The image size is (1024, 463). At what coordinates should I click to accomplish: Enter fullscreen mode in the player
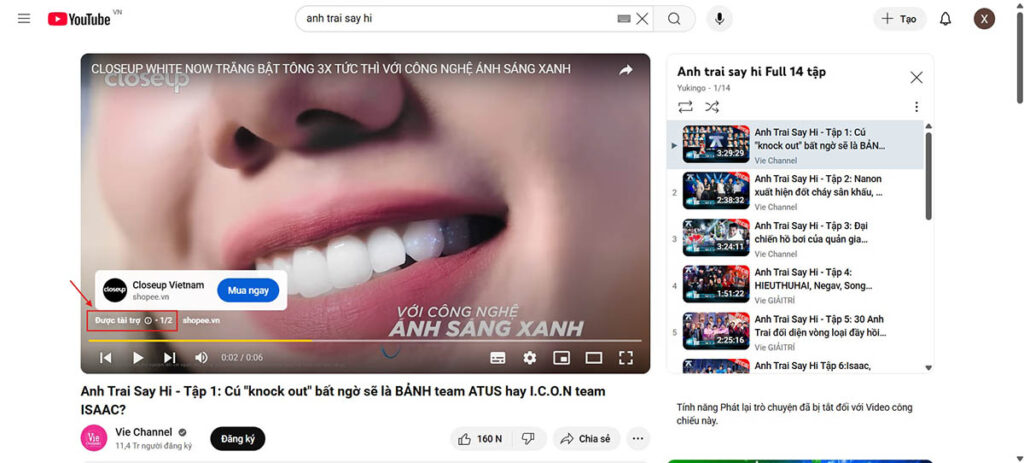click(626, 358)
